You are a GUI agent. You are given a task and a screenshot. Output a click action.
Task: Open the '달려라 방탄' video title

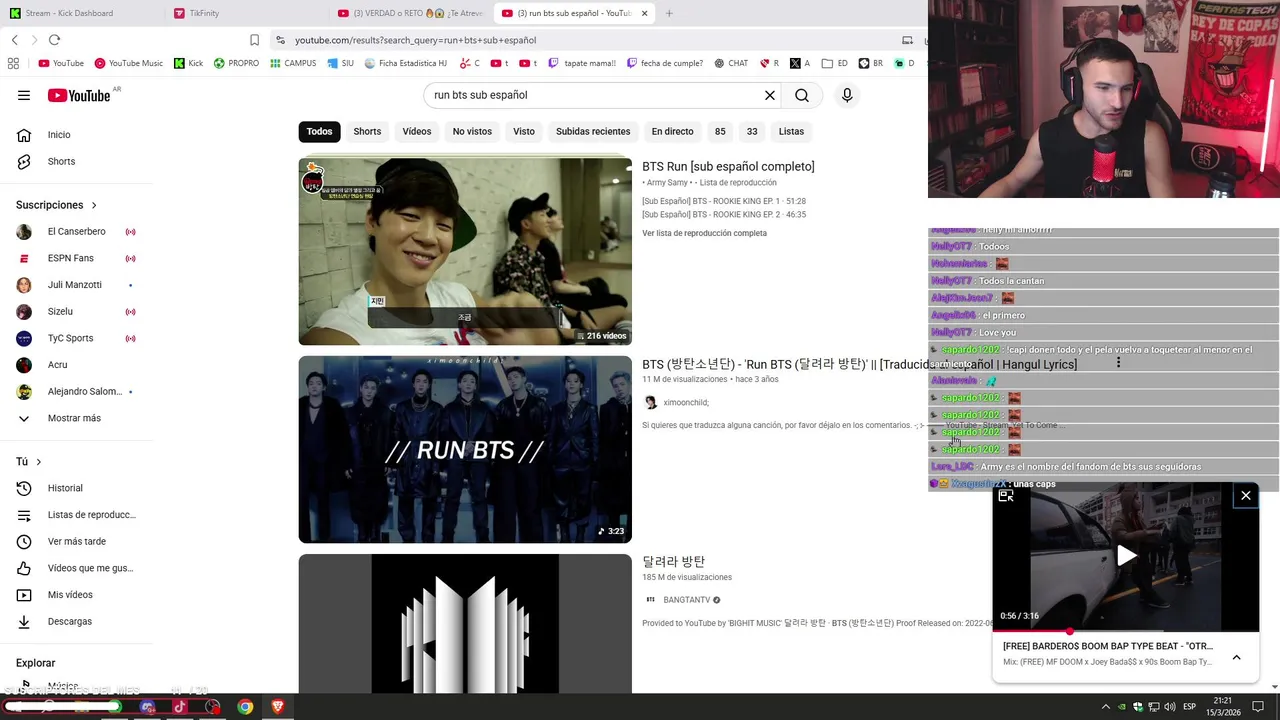pyautogui.click(x=673, y=562)
